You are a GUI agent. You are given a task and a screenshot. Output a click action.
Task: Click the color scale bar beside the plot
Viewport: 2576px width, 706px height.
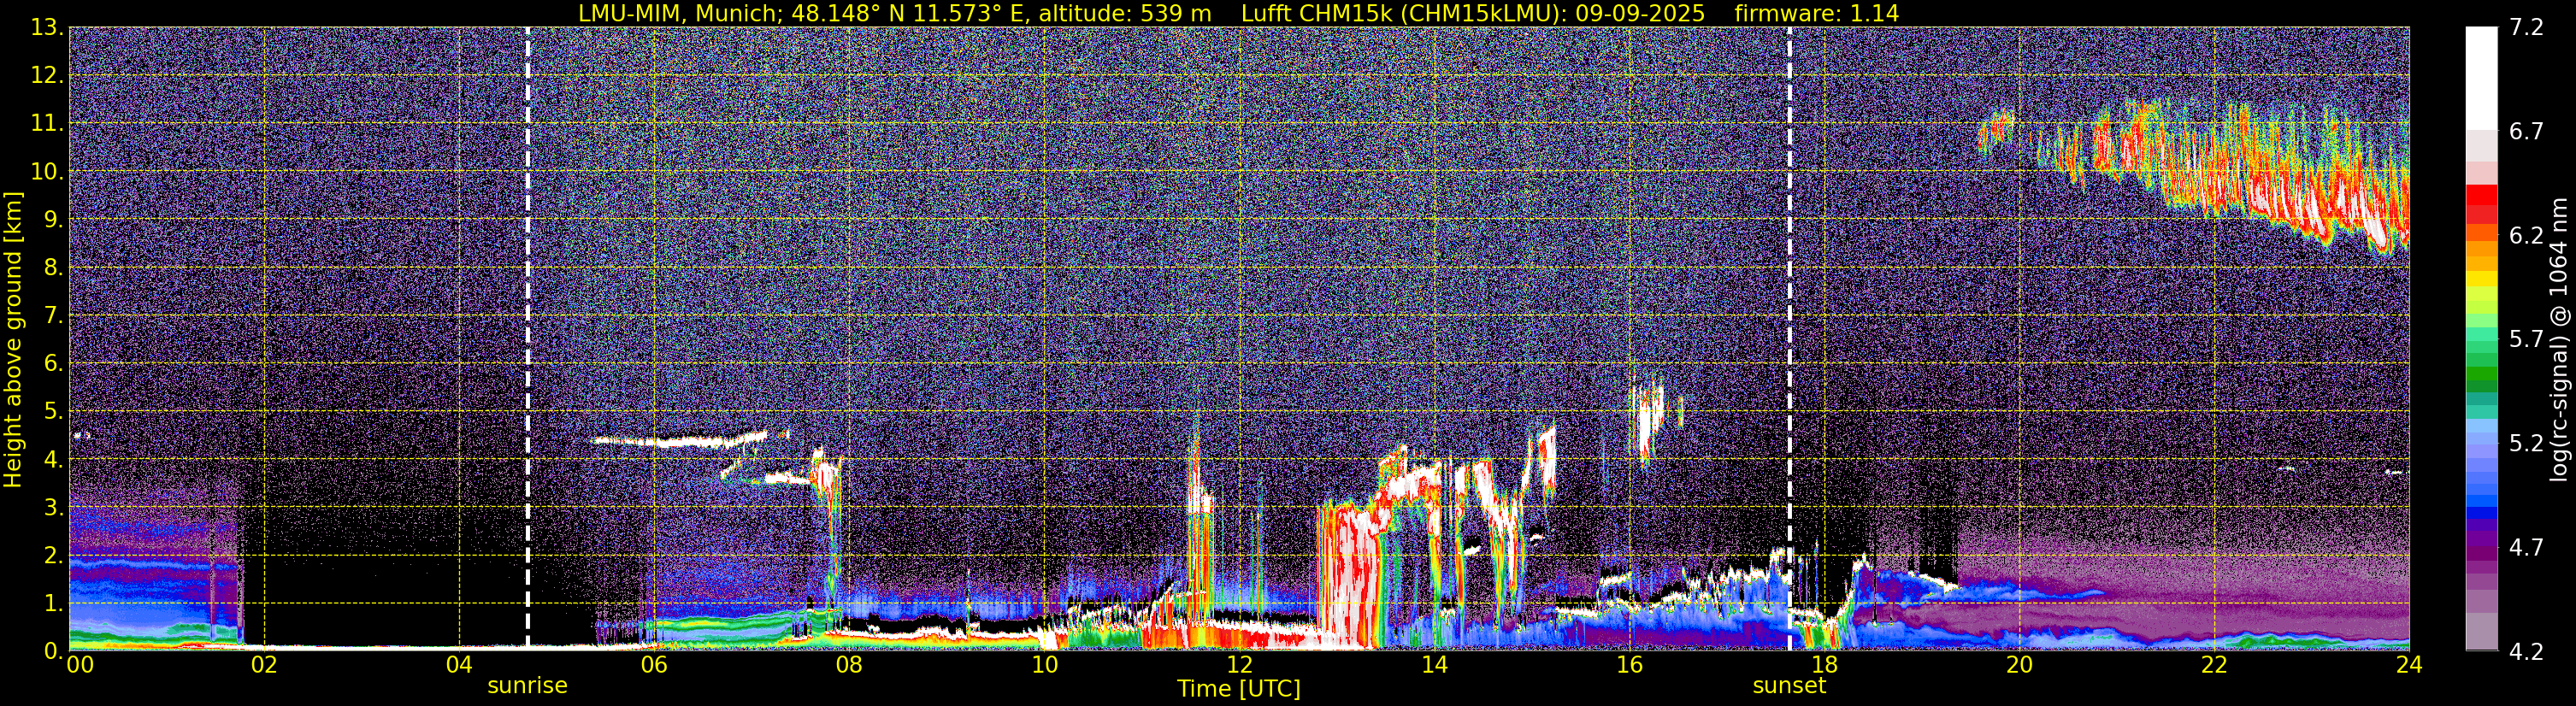pyautogui.click(x=2481, y=339)
